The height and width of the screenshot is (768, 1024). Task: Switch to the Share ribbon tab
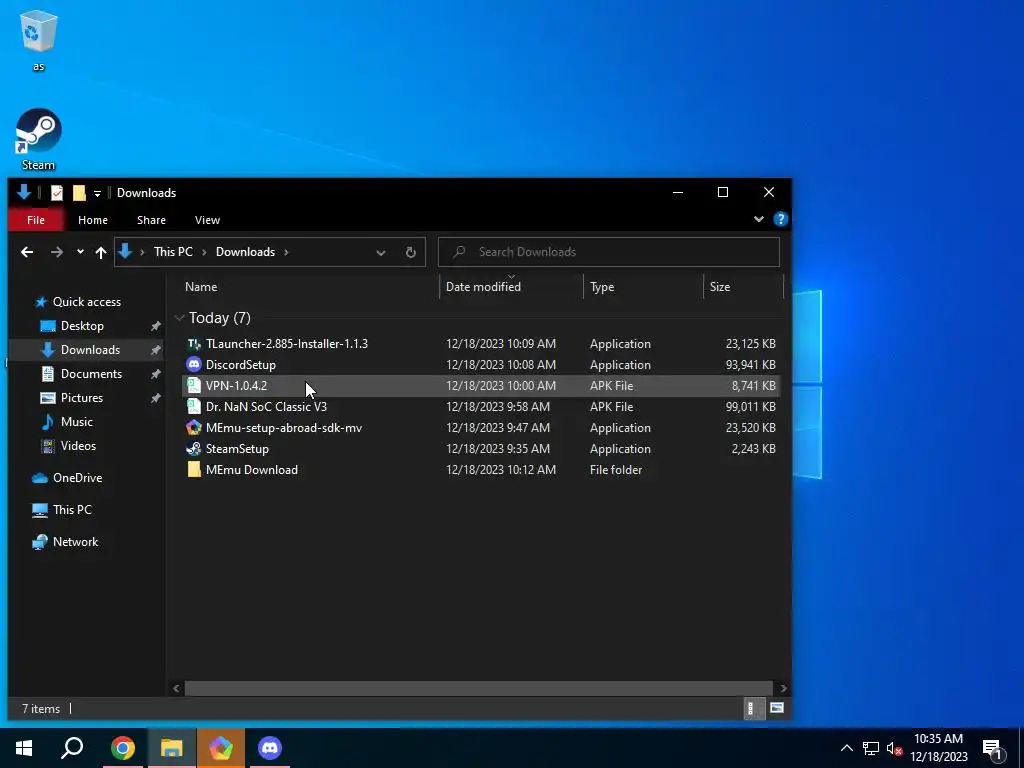point(151,220)
